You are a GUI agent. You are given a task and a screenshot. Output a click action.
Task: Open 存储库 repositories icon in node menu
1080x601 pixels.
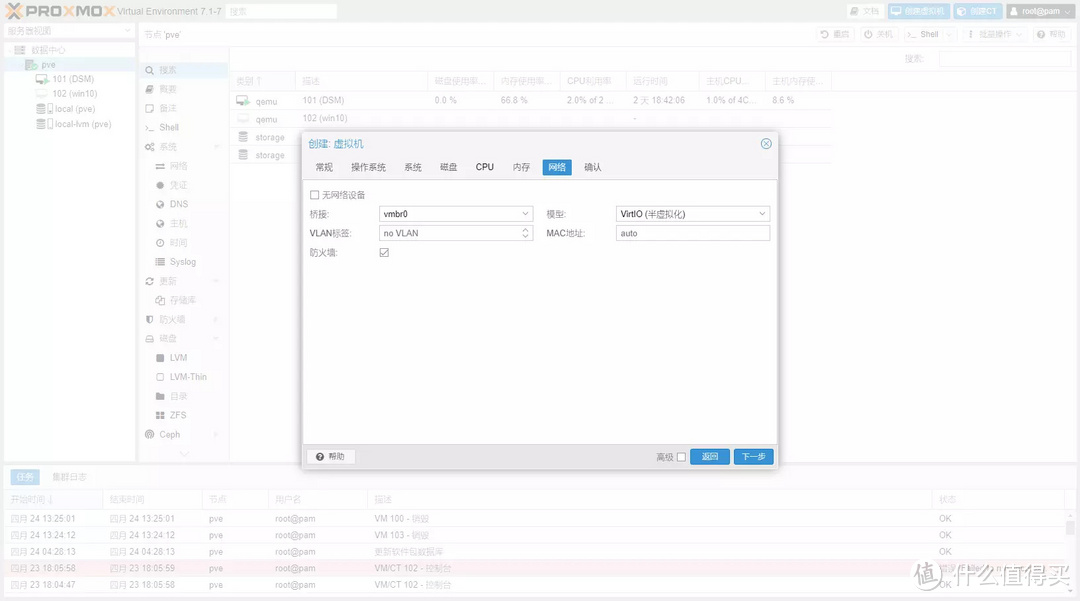pos(160,300)
